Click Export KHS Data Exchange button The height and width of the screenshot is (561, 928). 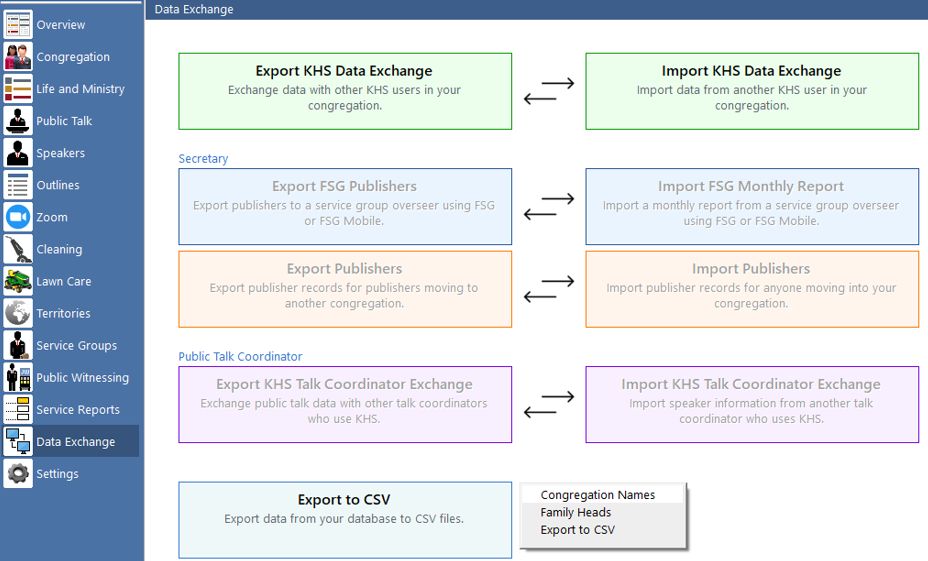[345, 91]
